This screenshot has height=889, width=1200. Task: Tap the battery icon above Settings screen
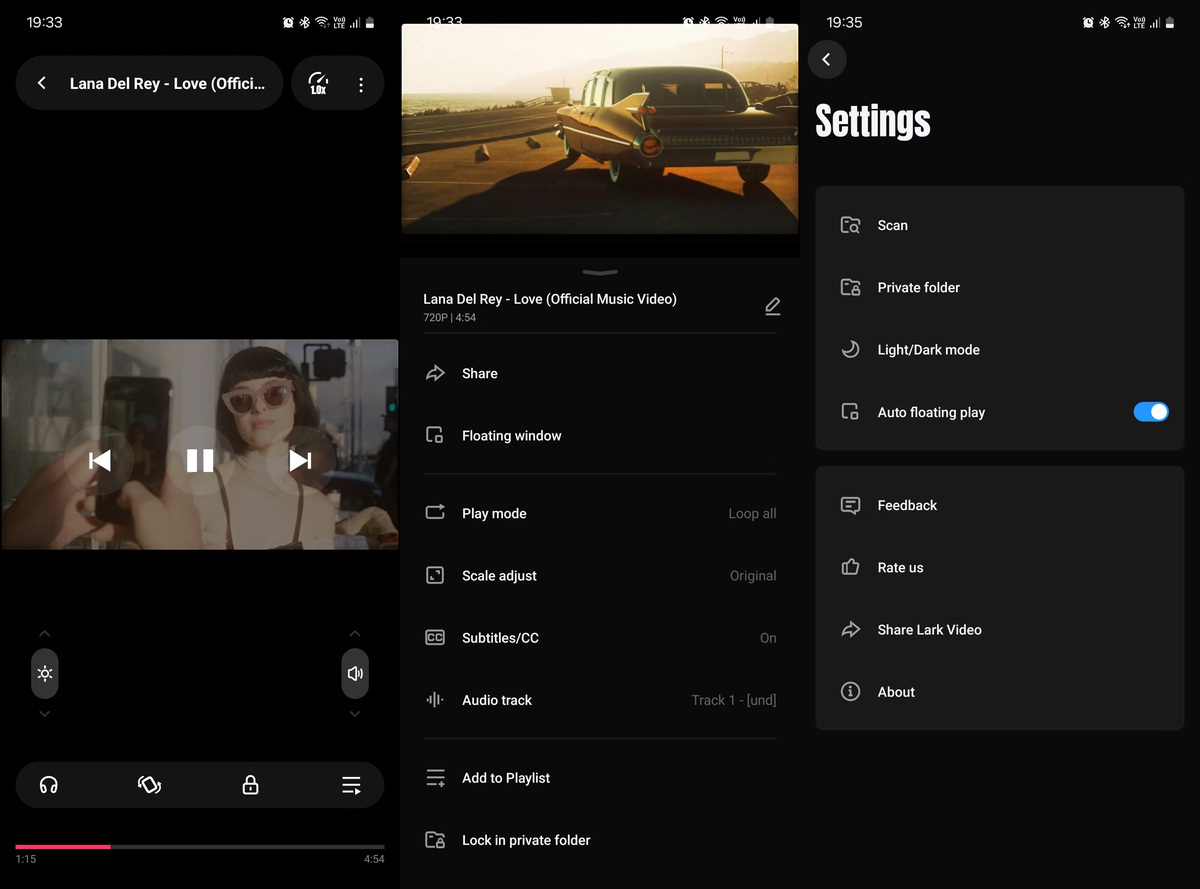click(x=1170, y=22)
